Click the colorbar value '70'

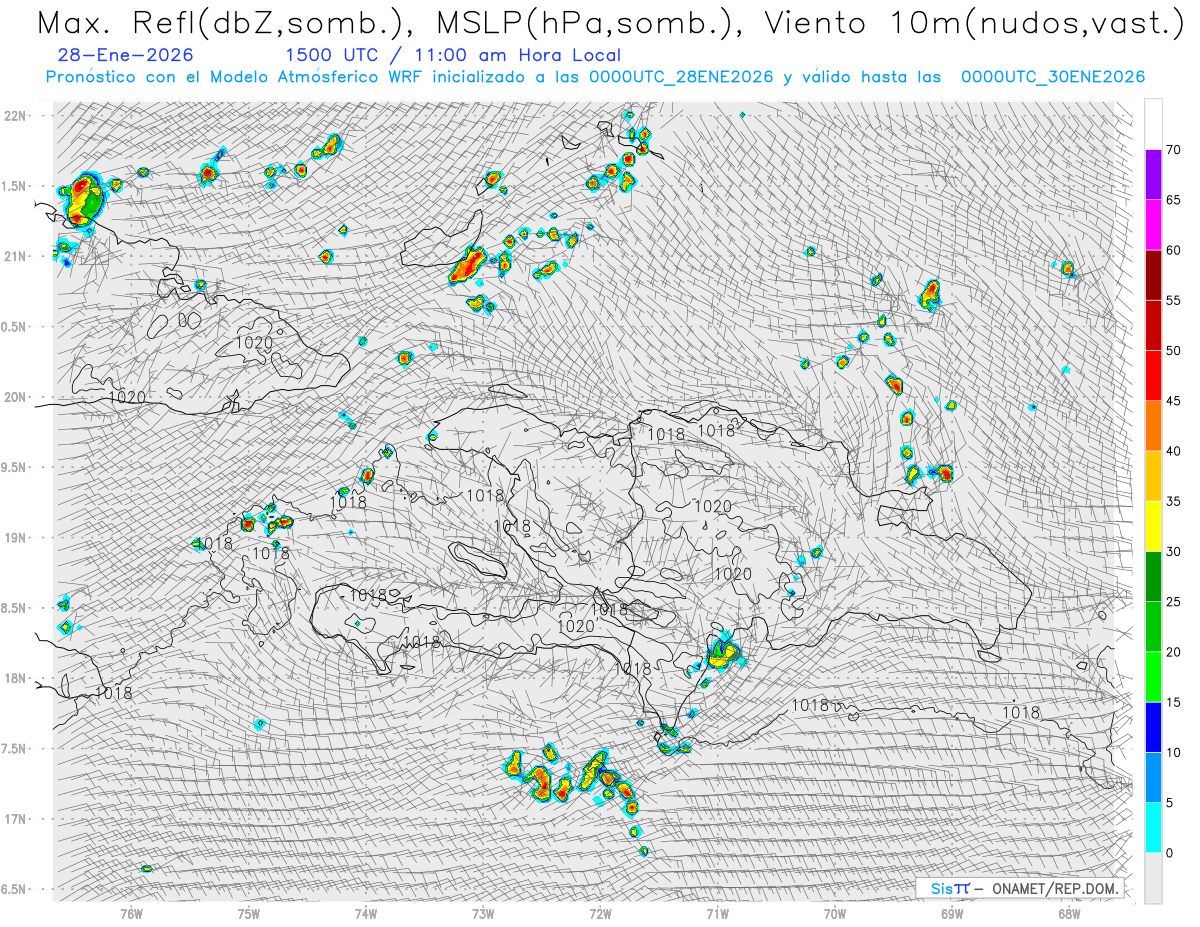pos(1174,150)
